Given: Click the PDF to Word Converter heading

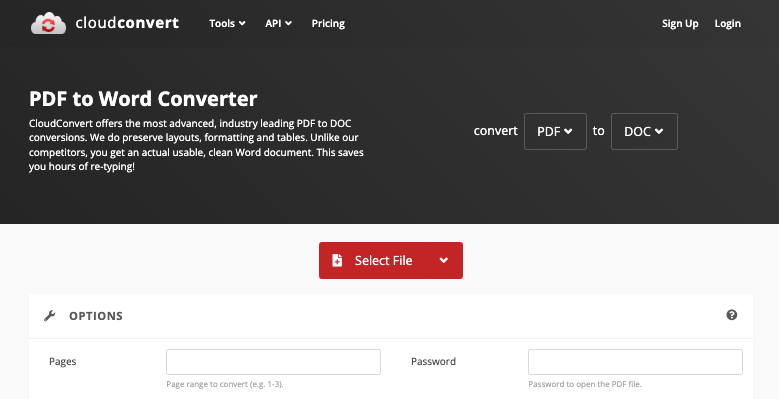Looking at the screenshot, I should pos(143,99).
